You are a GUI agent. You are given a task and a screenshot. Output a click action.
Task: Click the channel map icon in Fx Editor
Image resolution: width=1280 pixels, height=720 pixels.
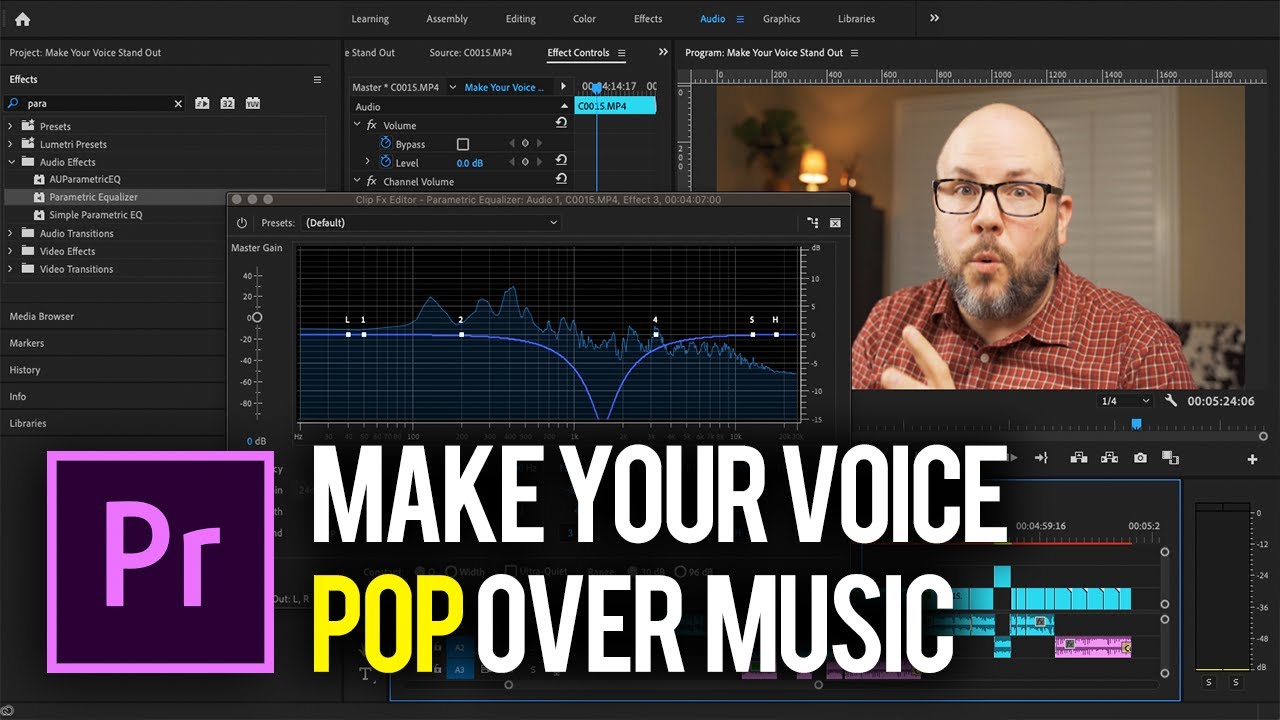click(813, 223)
